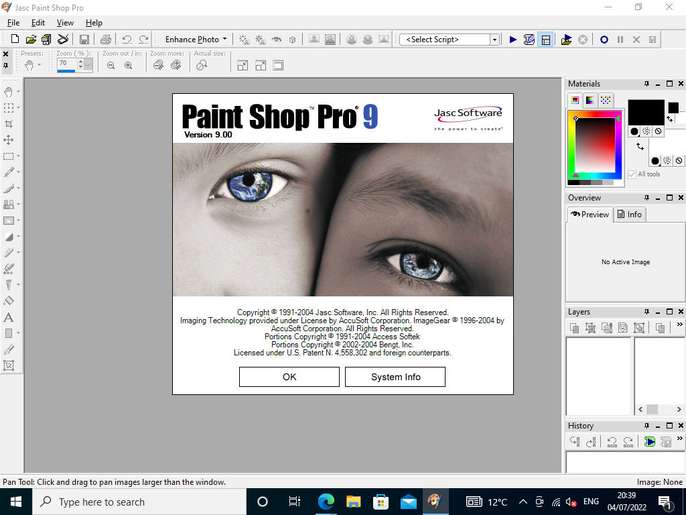Screen dimensions: 686x515
Task: Open background Style dropdown in Materials
Action: point(655,161)
